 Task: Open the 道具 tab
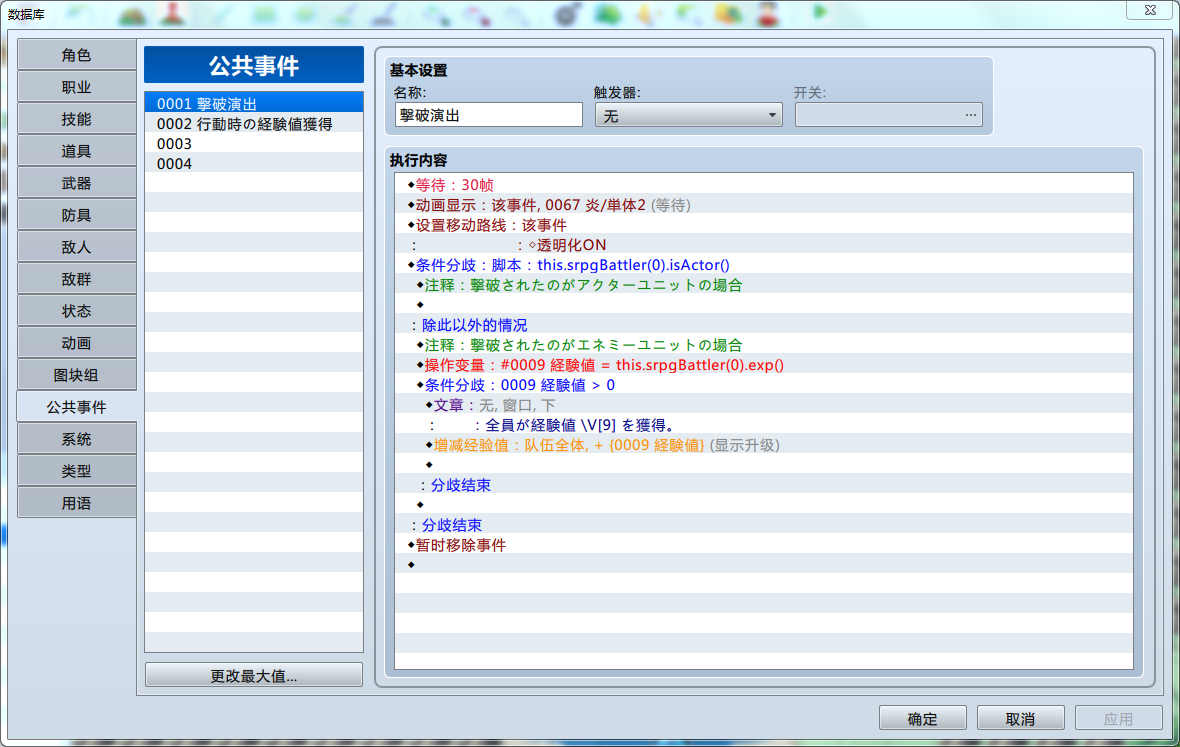click(x=76, y=151)
